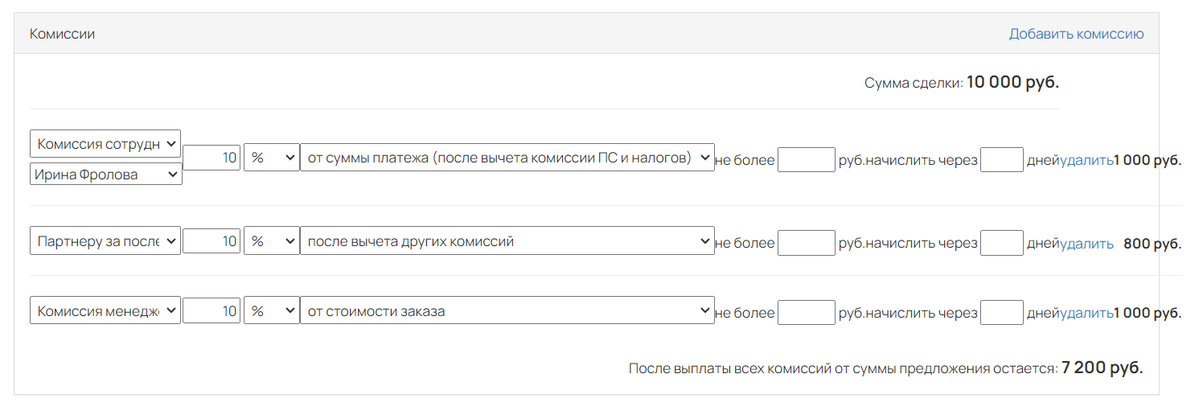Viewport: 1199px width, 415px height.
Task: Open the '%' unit dropdown in partner commission row
Action: (271, 241)
